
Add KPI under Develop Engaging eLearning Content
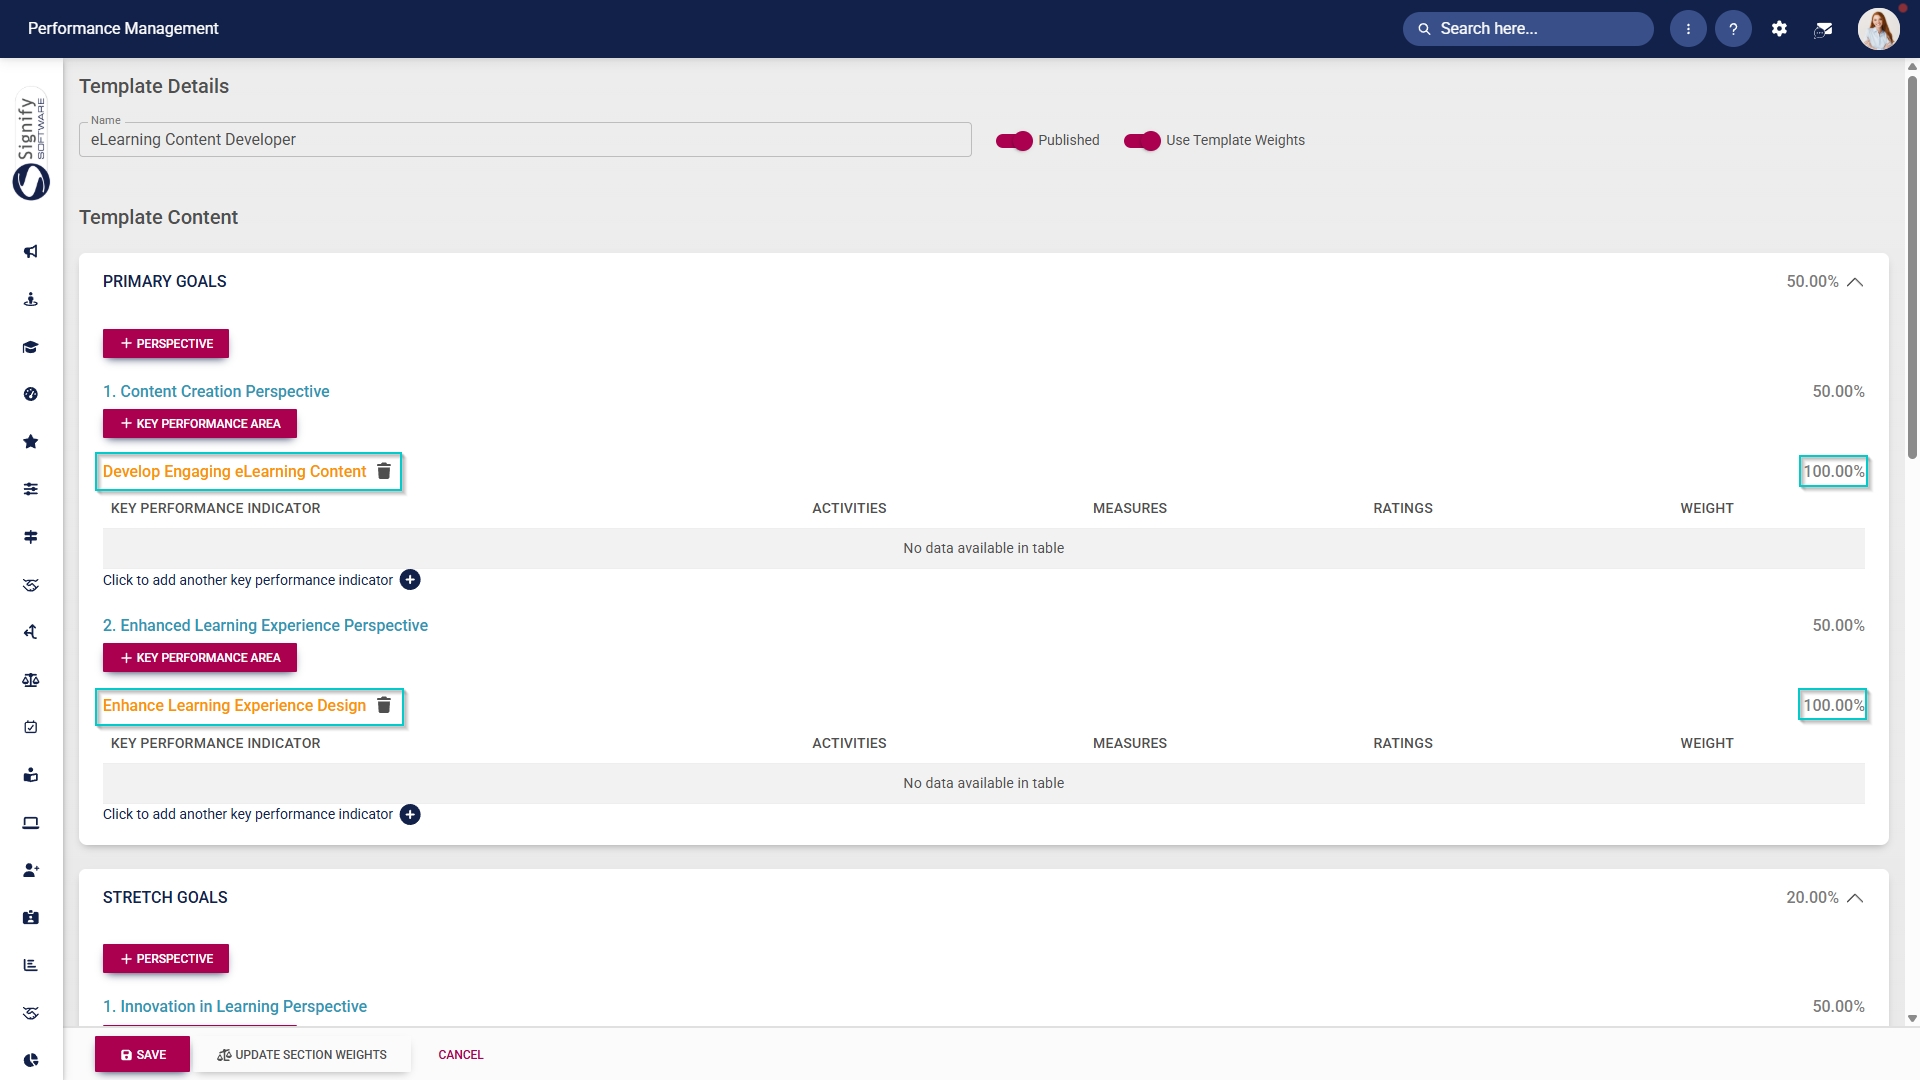click(x=410, y=580)
